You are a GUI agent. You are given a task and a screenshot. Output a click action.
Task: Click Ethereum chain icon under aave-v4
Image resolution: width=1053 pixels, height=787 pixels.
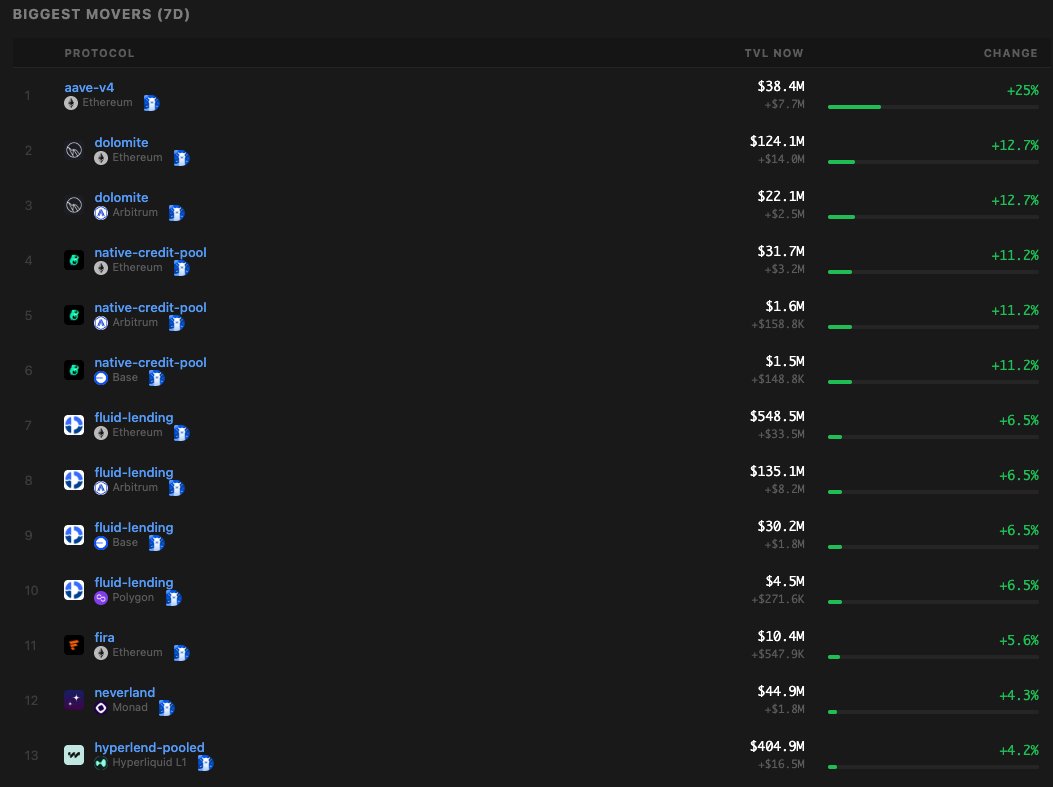click(71, 103)
